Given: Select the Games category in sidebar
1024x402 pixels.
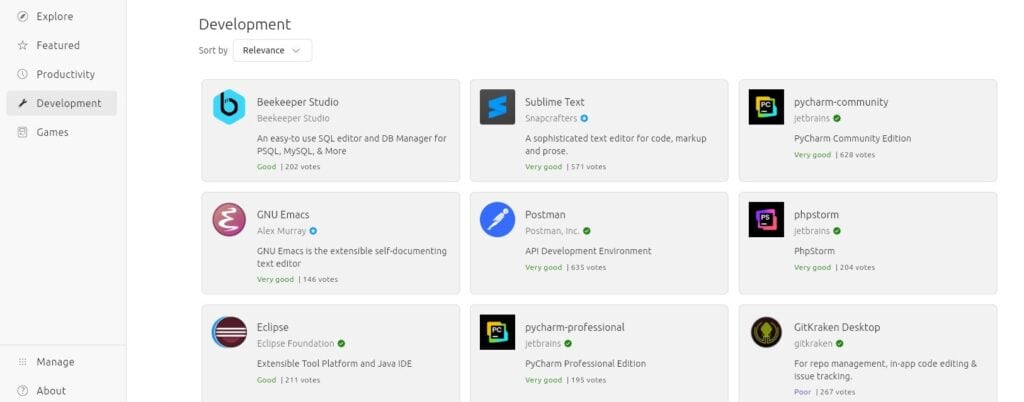Looking at the screenshot, I should (52, 132).
